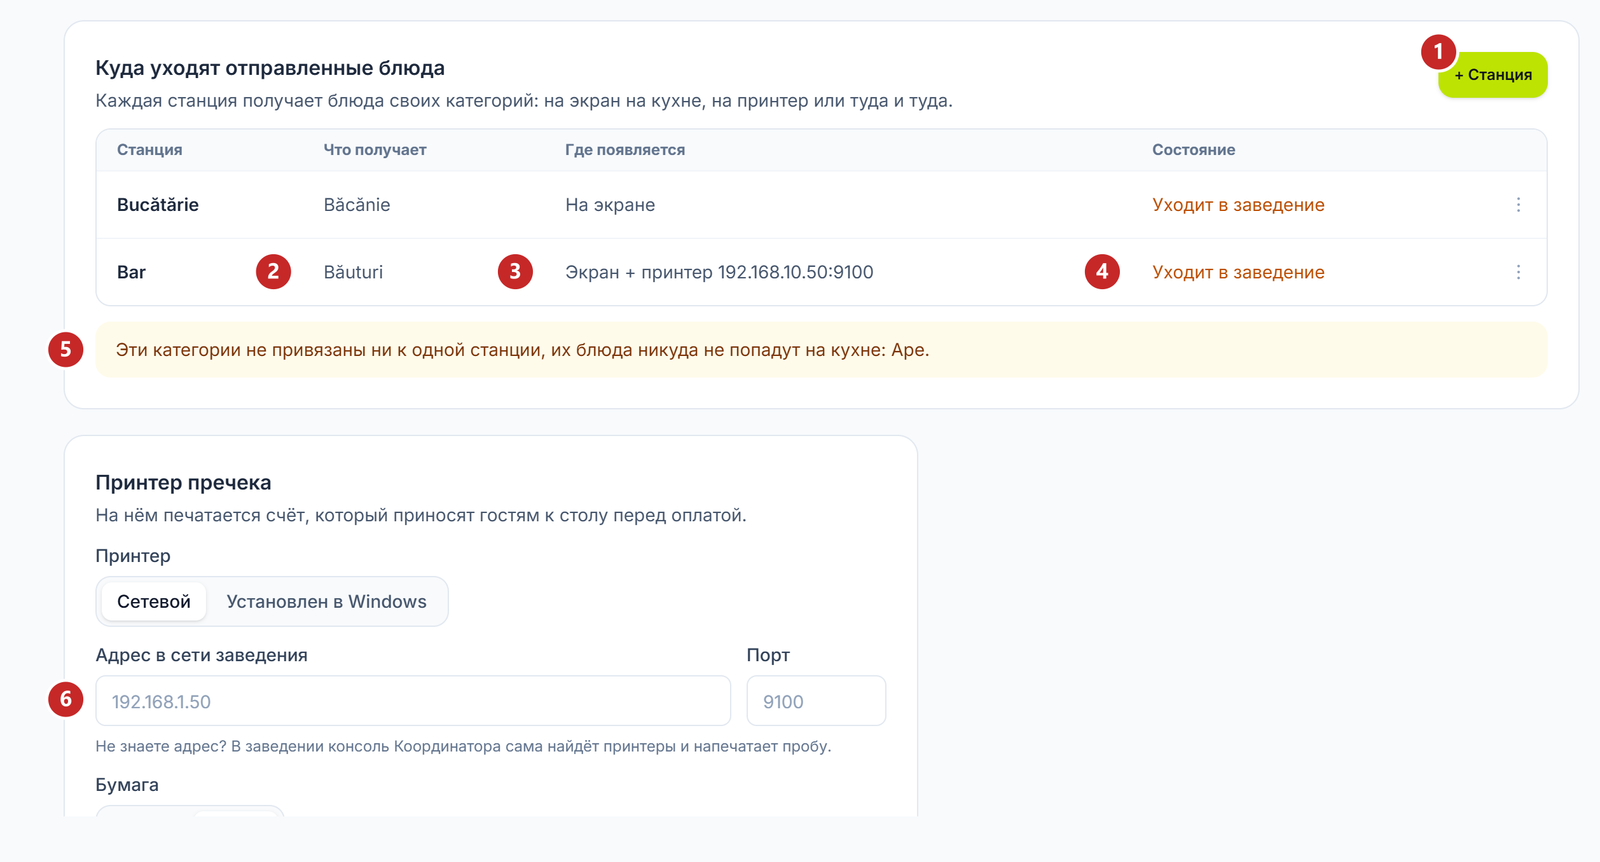Click the unassigned categories warning message
Image resolution: width=1600 pixels, height=862 pixels.
821,350
